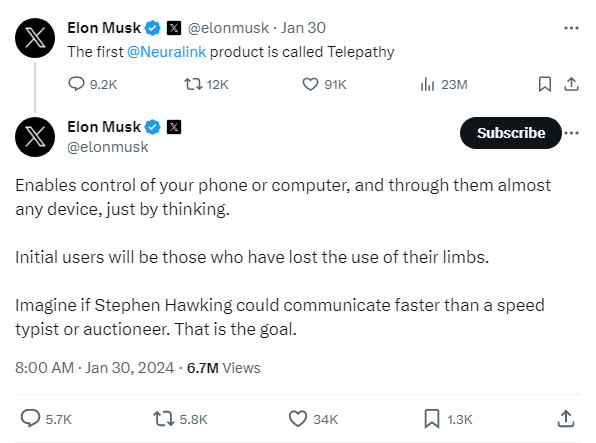Open the Jan 30 timestamp of first tweet

pyautogui.click(x=303, y=28)
